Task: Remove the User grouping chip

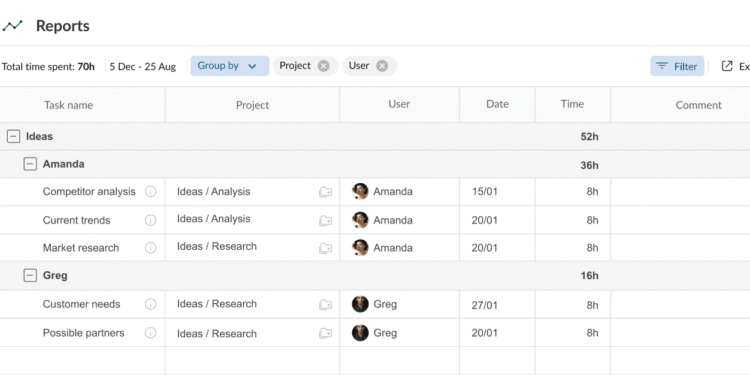Action: pos(382,66)
